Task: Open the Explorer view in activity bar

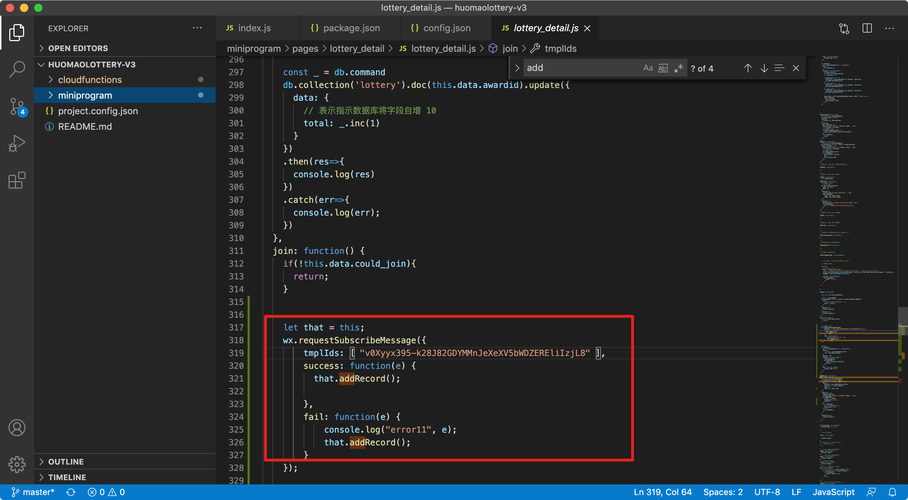Action: tap(17, 32)
